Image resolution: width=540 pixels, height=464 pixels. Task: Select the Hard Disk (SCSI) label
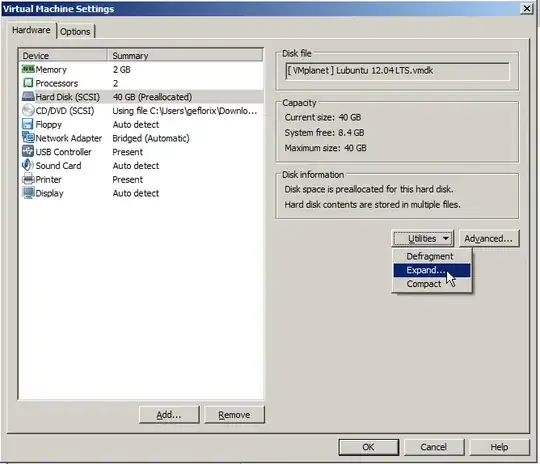[x=68, y=97]
